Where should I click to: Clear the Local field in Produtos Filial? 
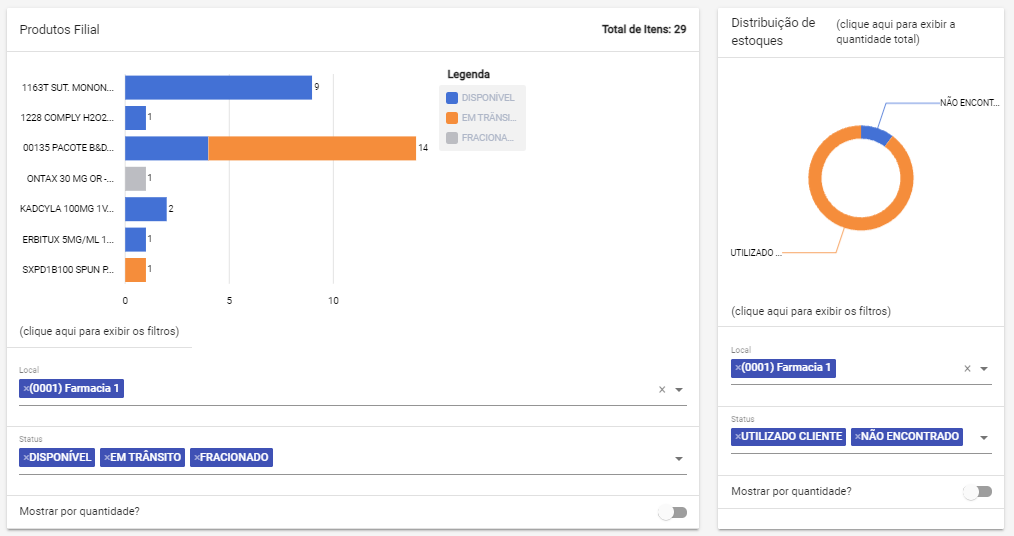(661, 390)
